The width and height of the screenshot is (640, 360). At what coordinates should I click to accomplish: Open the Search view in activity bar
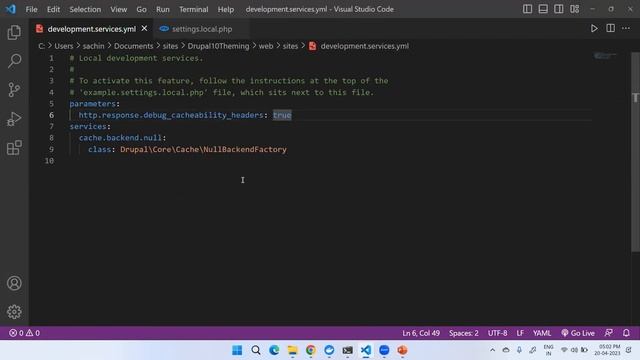click(x=14, y=61)
